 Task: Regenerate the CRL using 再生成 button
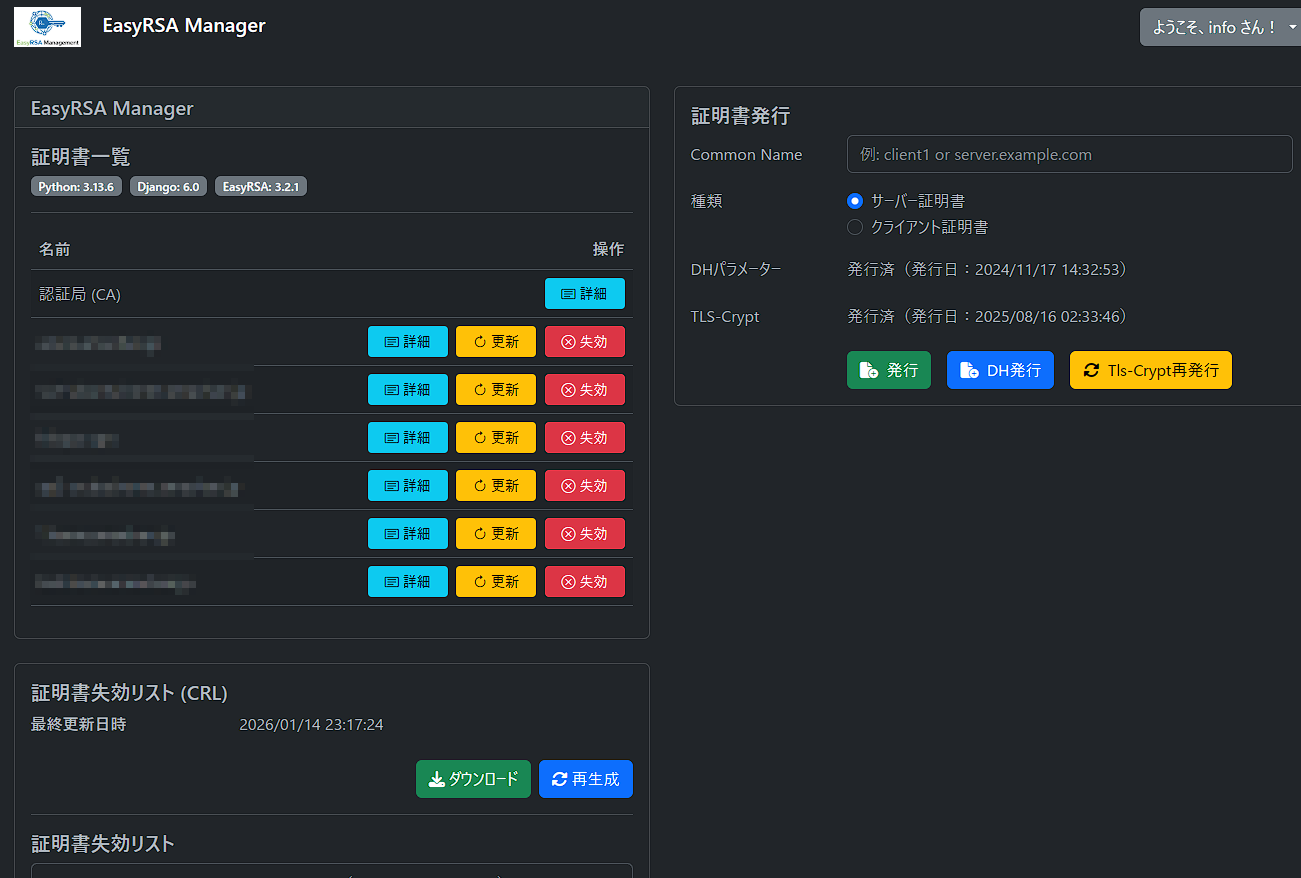pos(585,779)
